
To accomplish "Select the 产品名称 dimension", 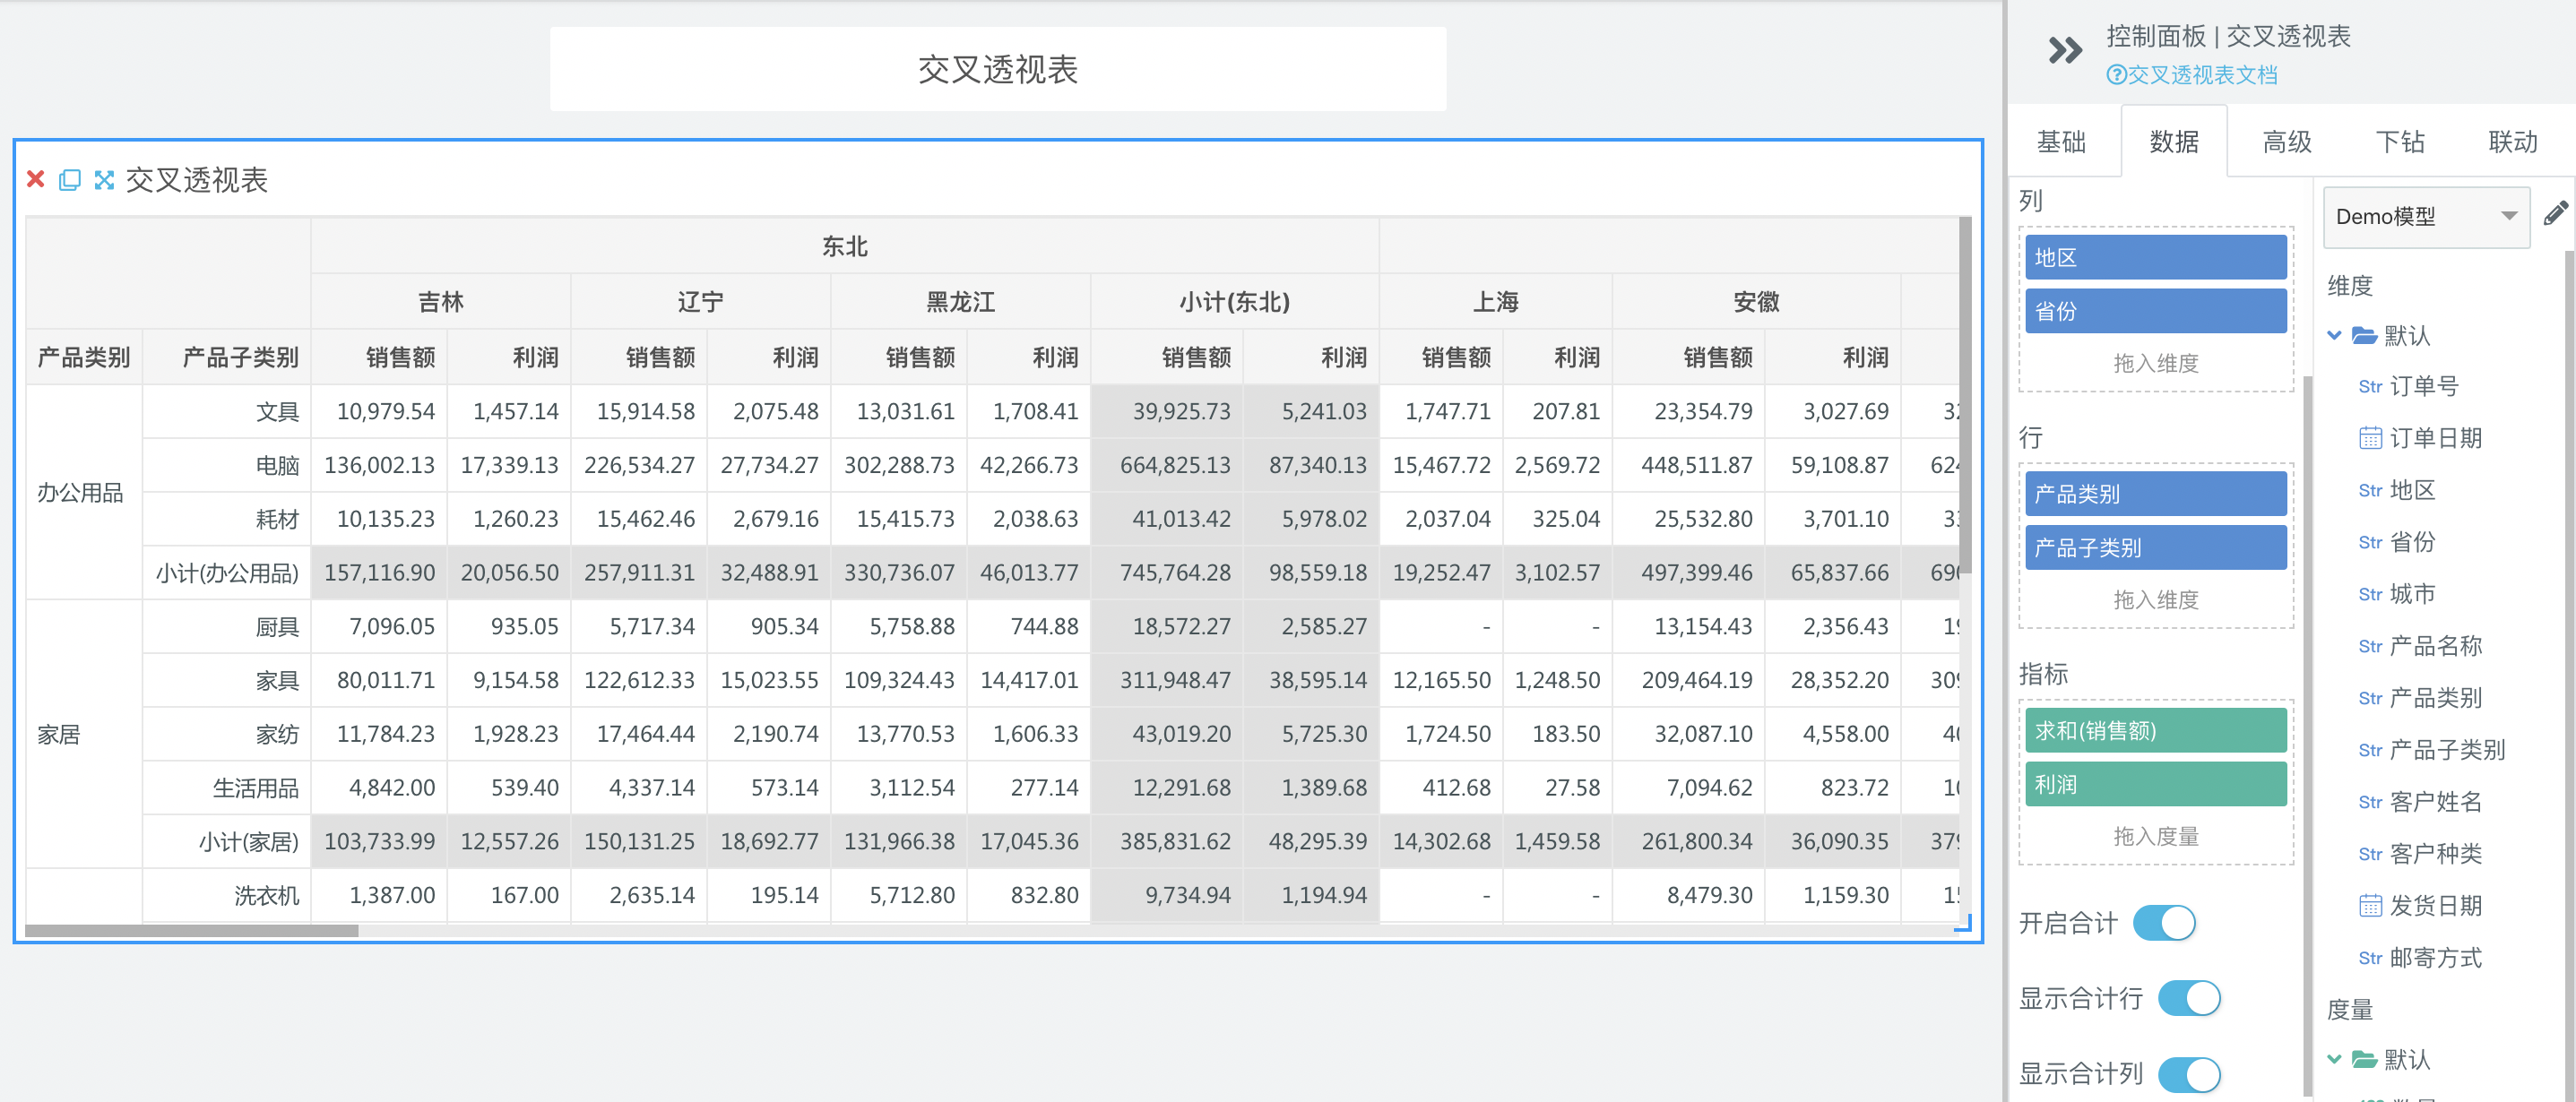I will (x=2436, y=646).
